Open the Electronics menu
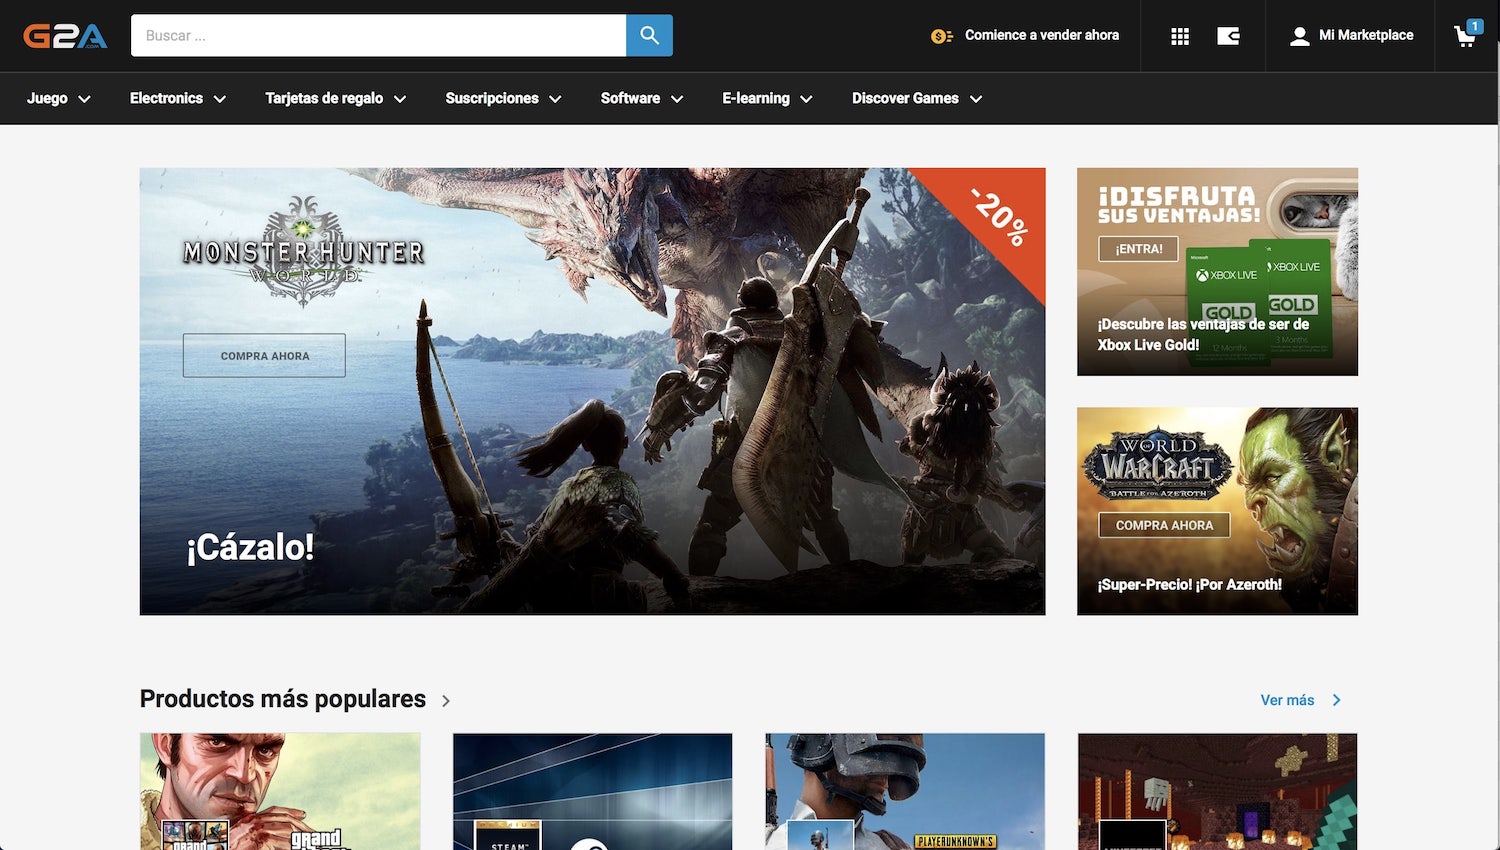Screen dimensions: 1500x850 coord(176,98)
